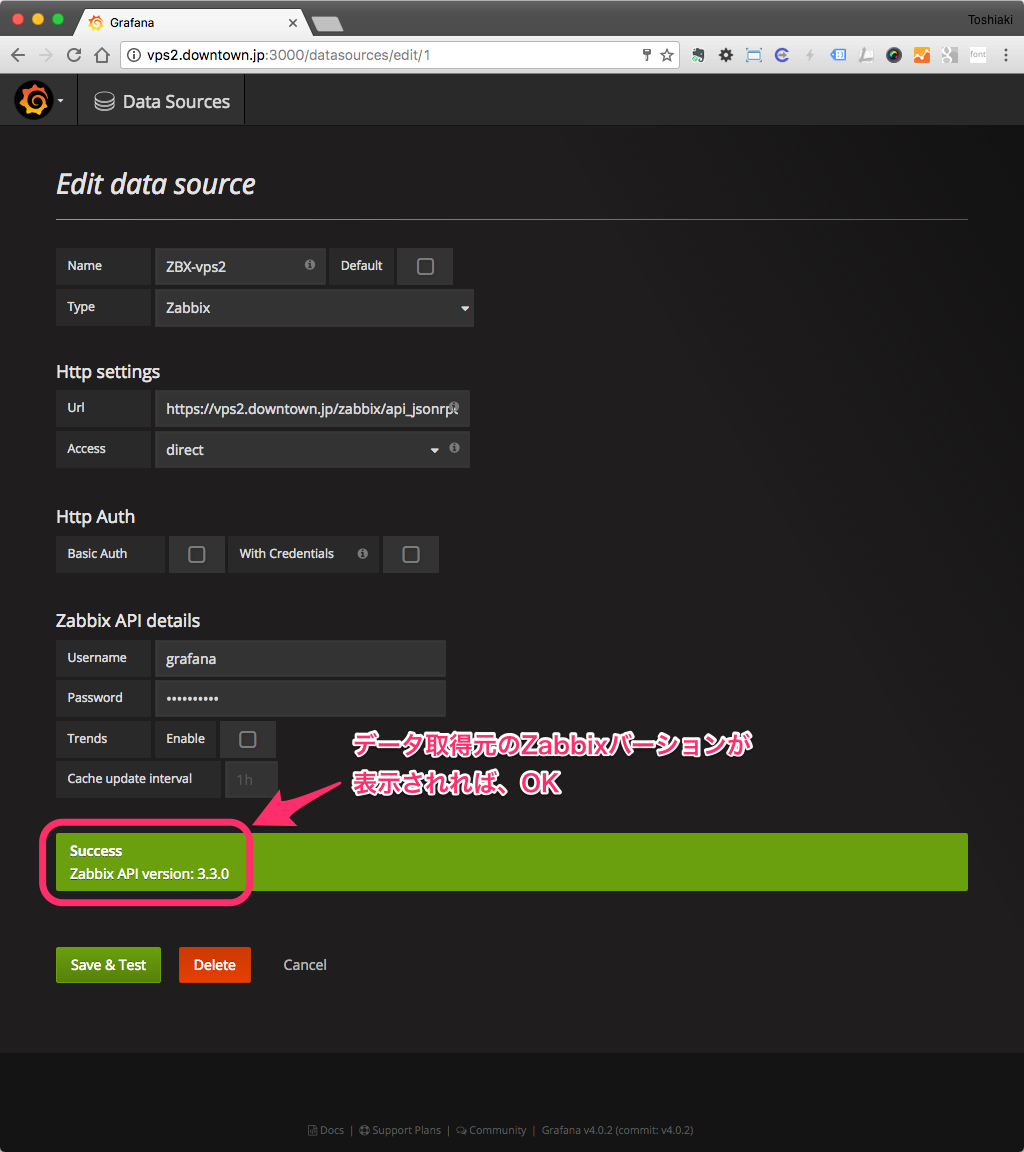
Task: Open saved password key icon
Action: click(646, 55)
